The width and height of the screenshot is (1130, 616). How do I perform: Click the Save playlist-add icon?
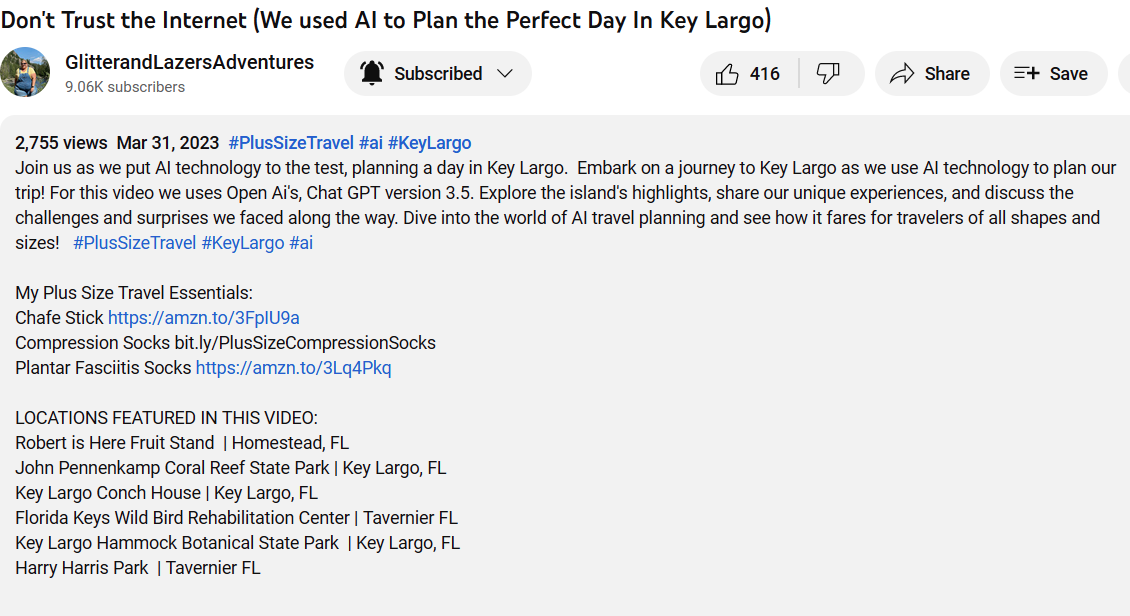coord(1027,73)
